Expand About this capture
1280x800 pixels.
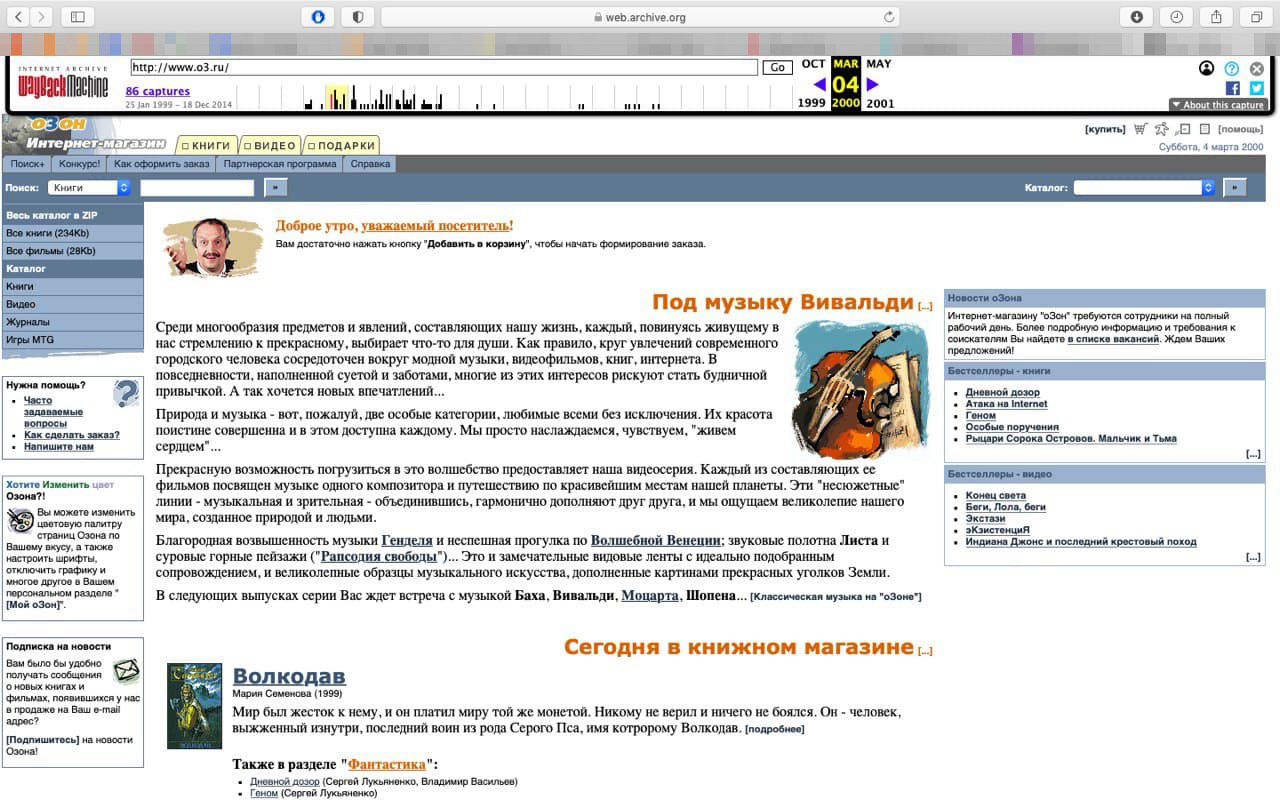point(1218,105)
